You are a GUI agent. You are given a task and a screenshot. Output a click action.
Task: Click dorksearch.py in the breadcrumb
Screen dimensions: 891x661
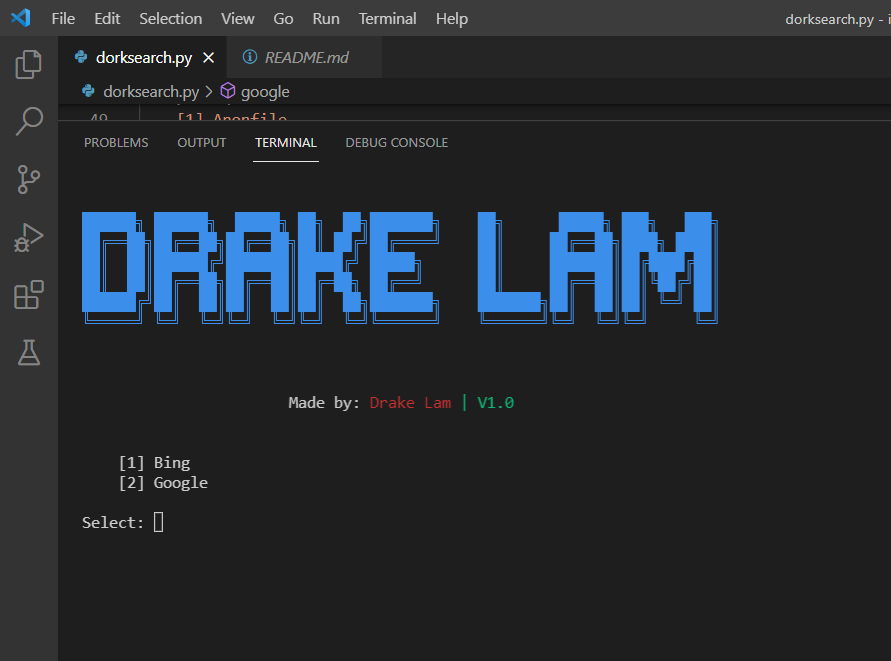[151, 92]
